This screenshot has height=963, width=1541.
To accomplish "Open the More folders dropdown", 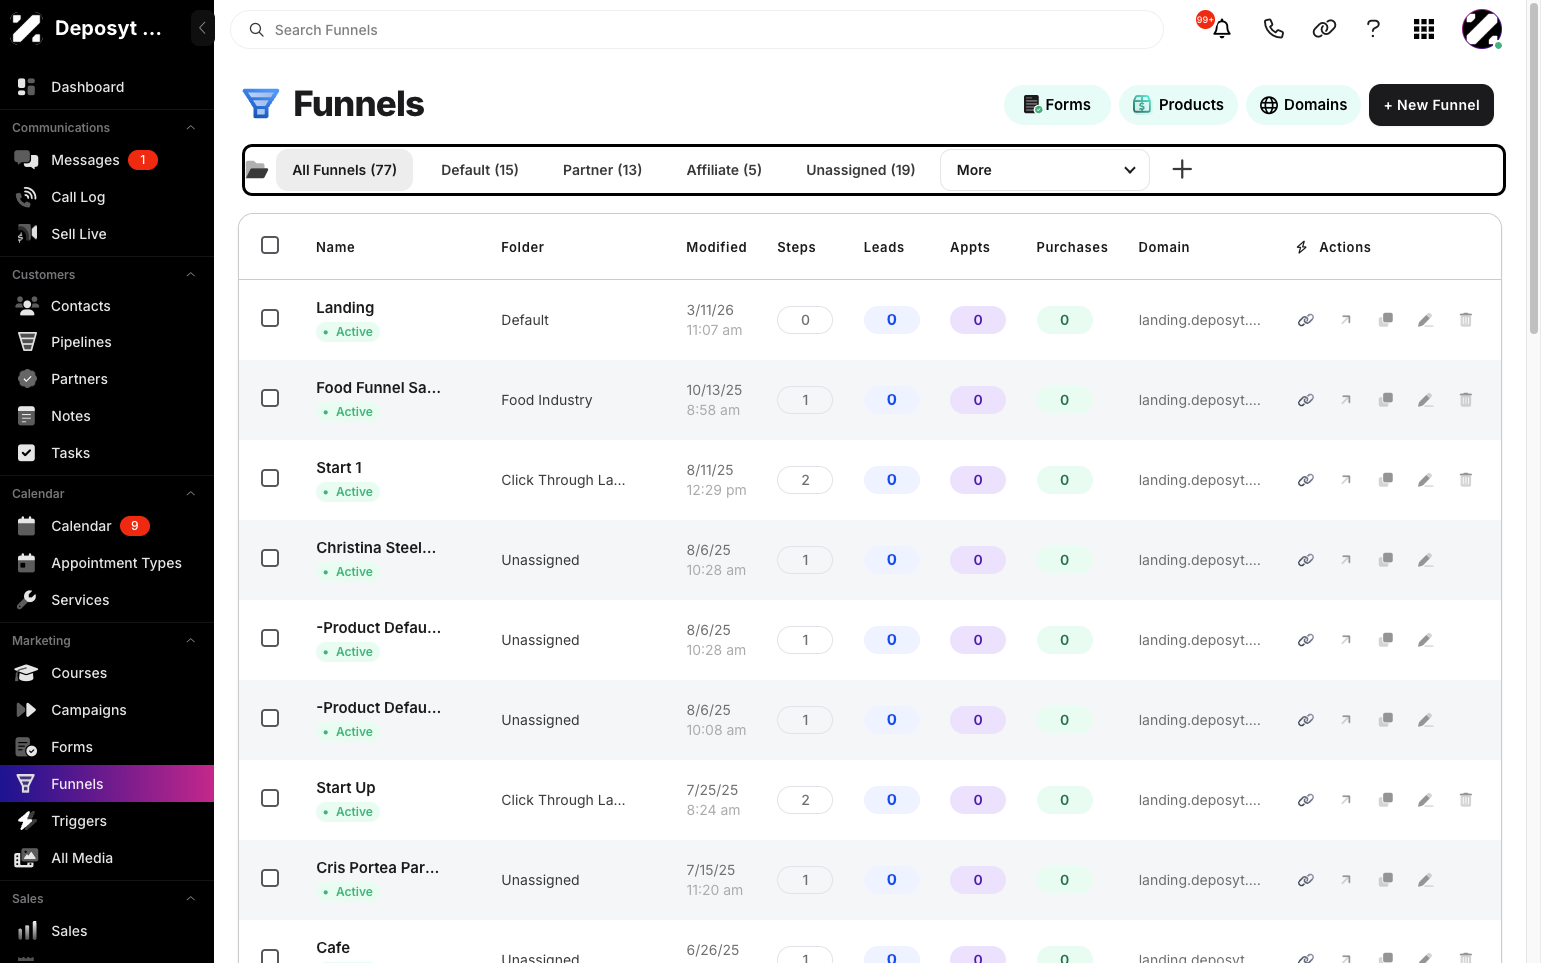I will point(1045,170).
